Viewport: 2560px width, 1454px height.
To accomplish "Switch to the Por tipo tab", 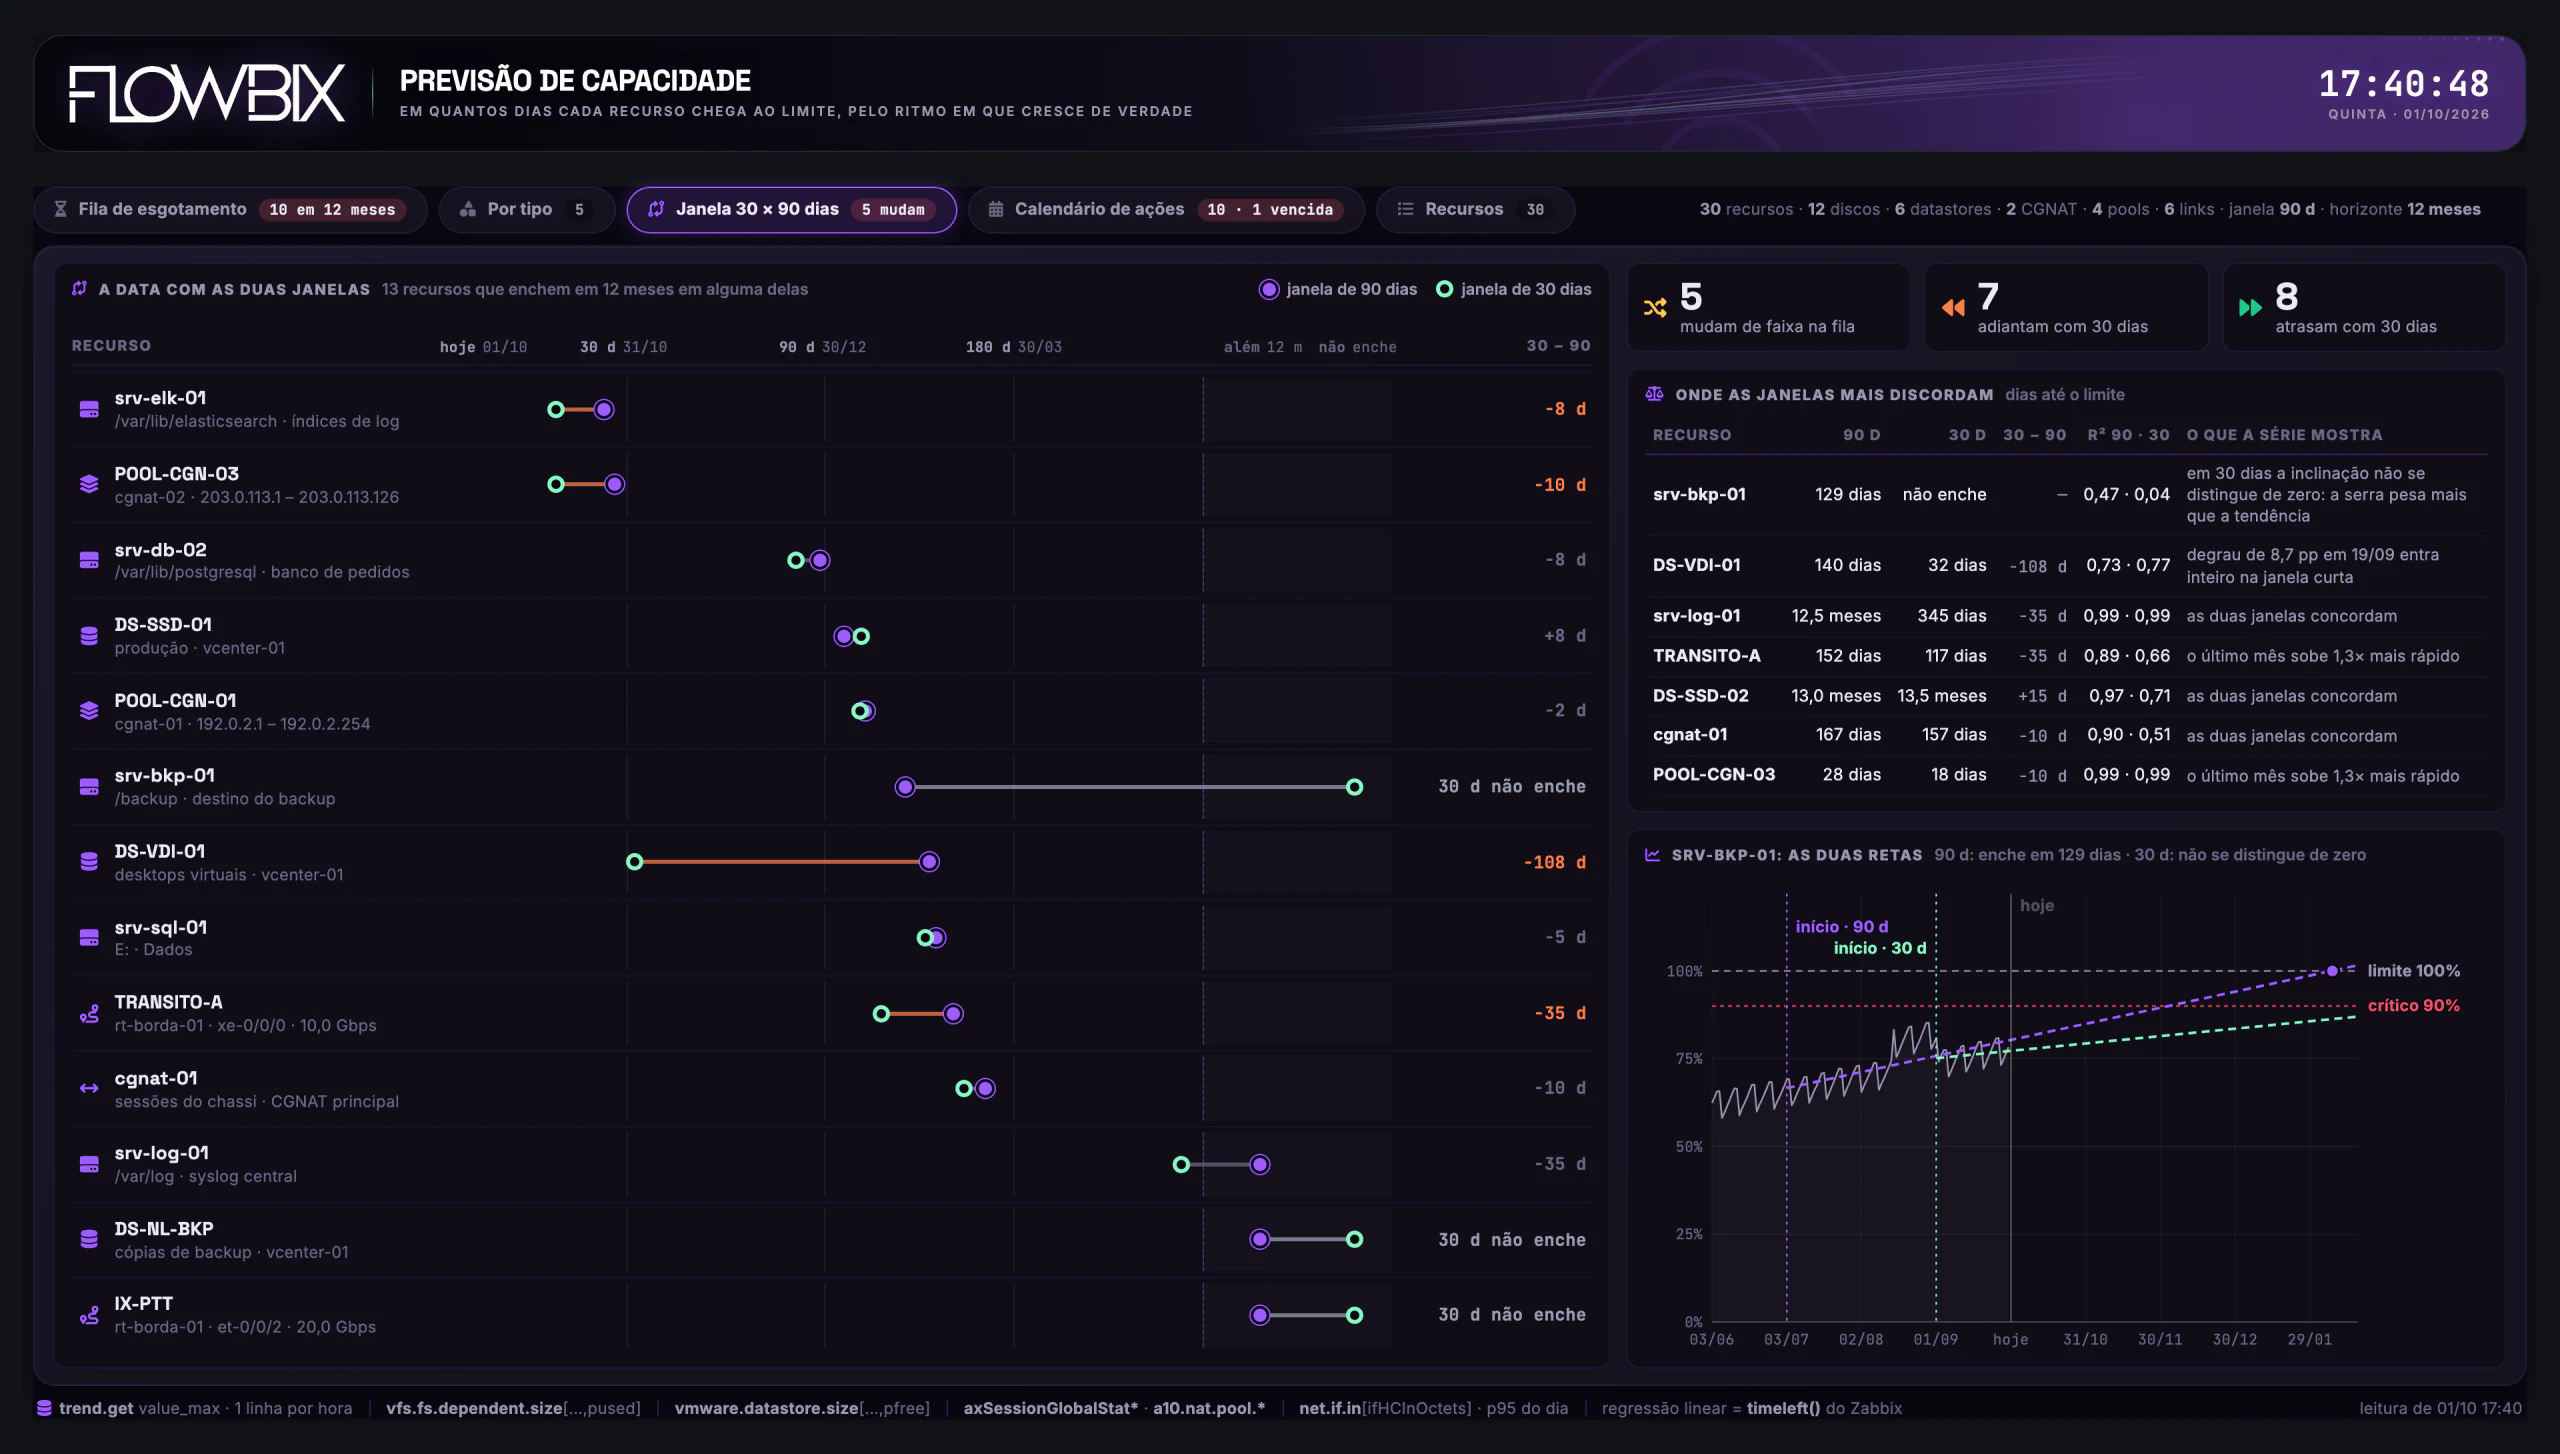I will coord(526,209).
